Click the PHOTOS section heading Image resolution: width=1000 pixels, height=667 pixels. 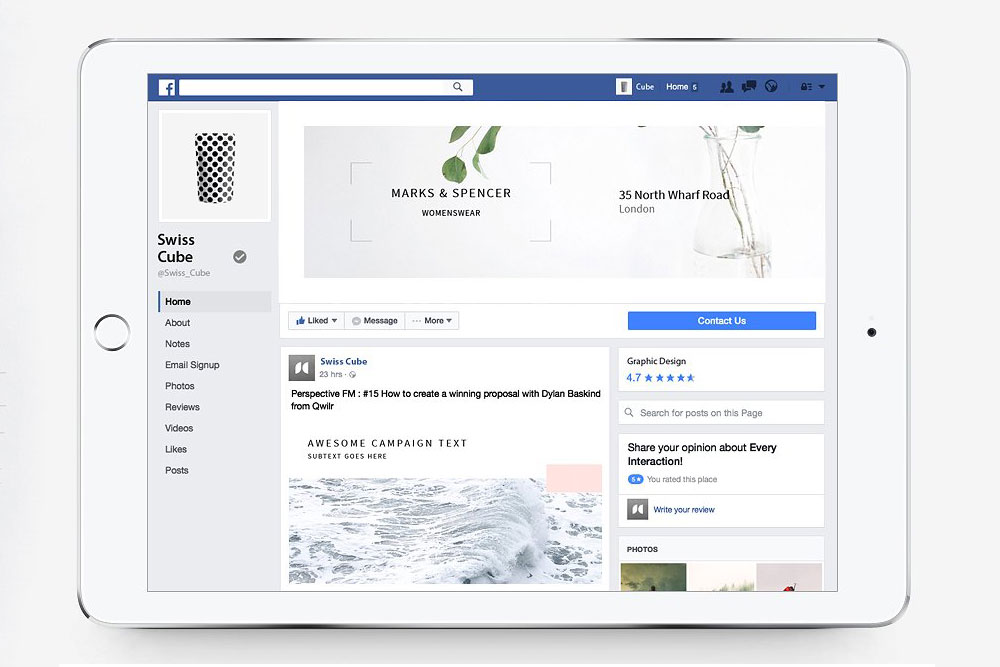[642, 549]
